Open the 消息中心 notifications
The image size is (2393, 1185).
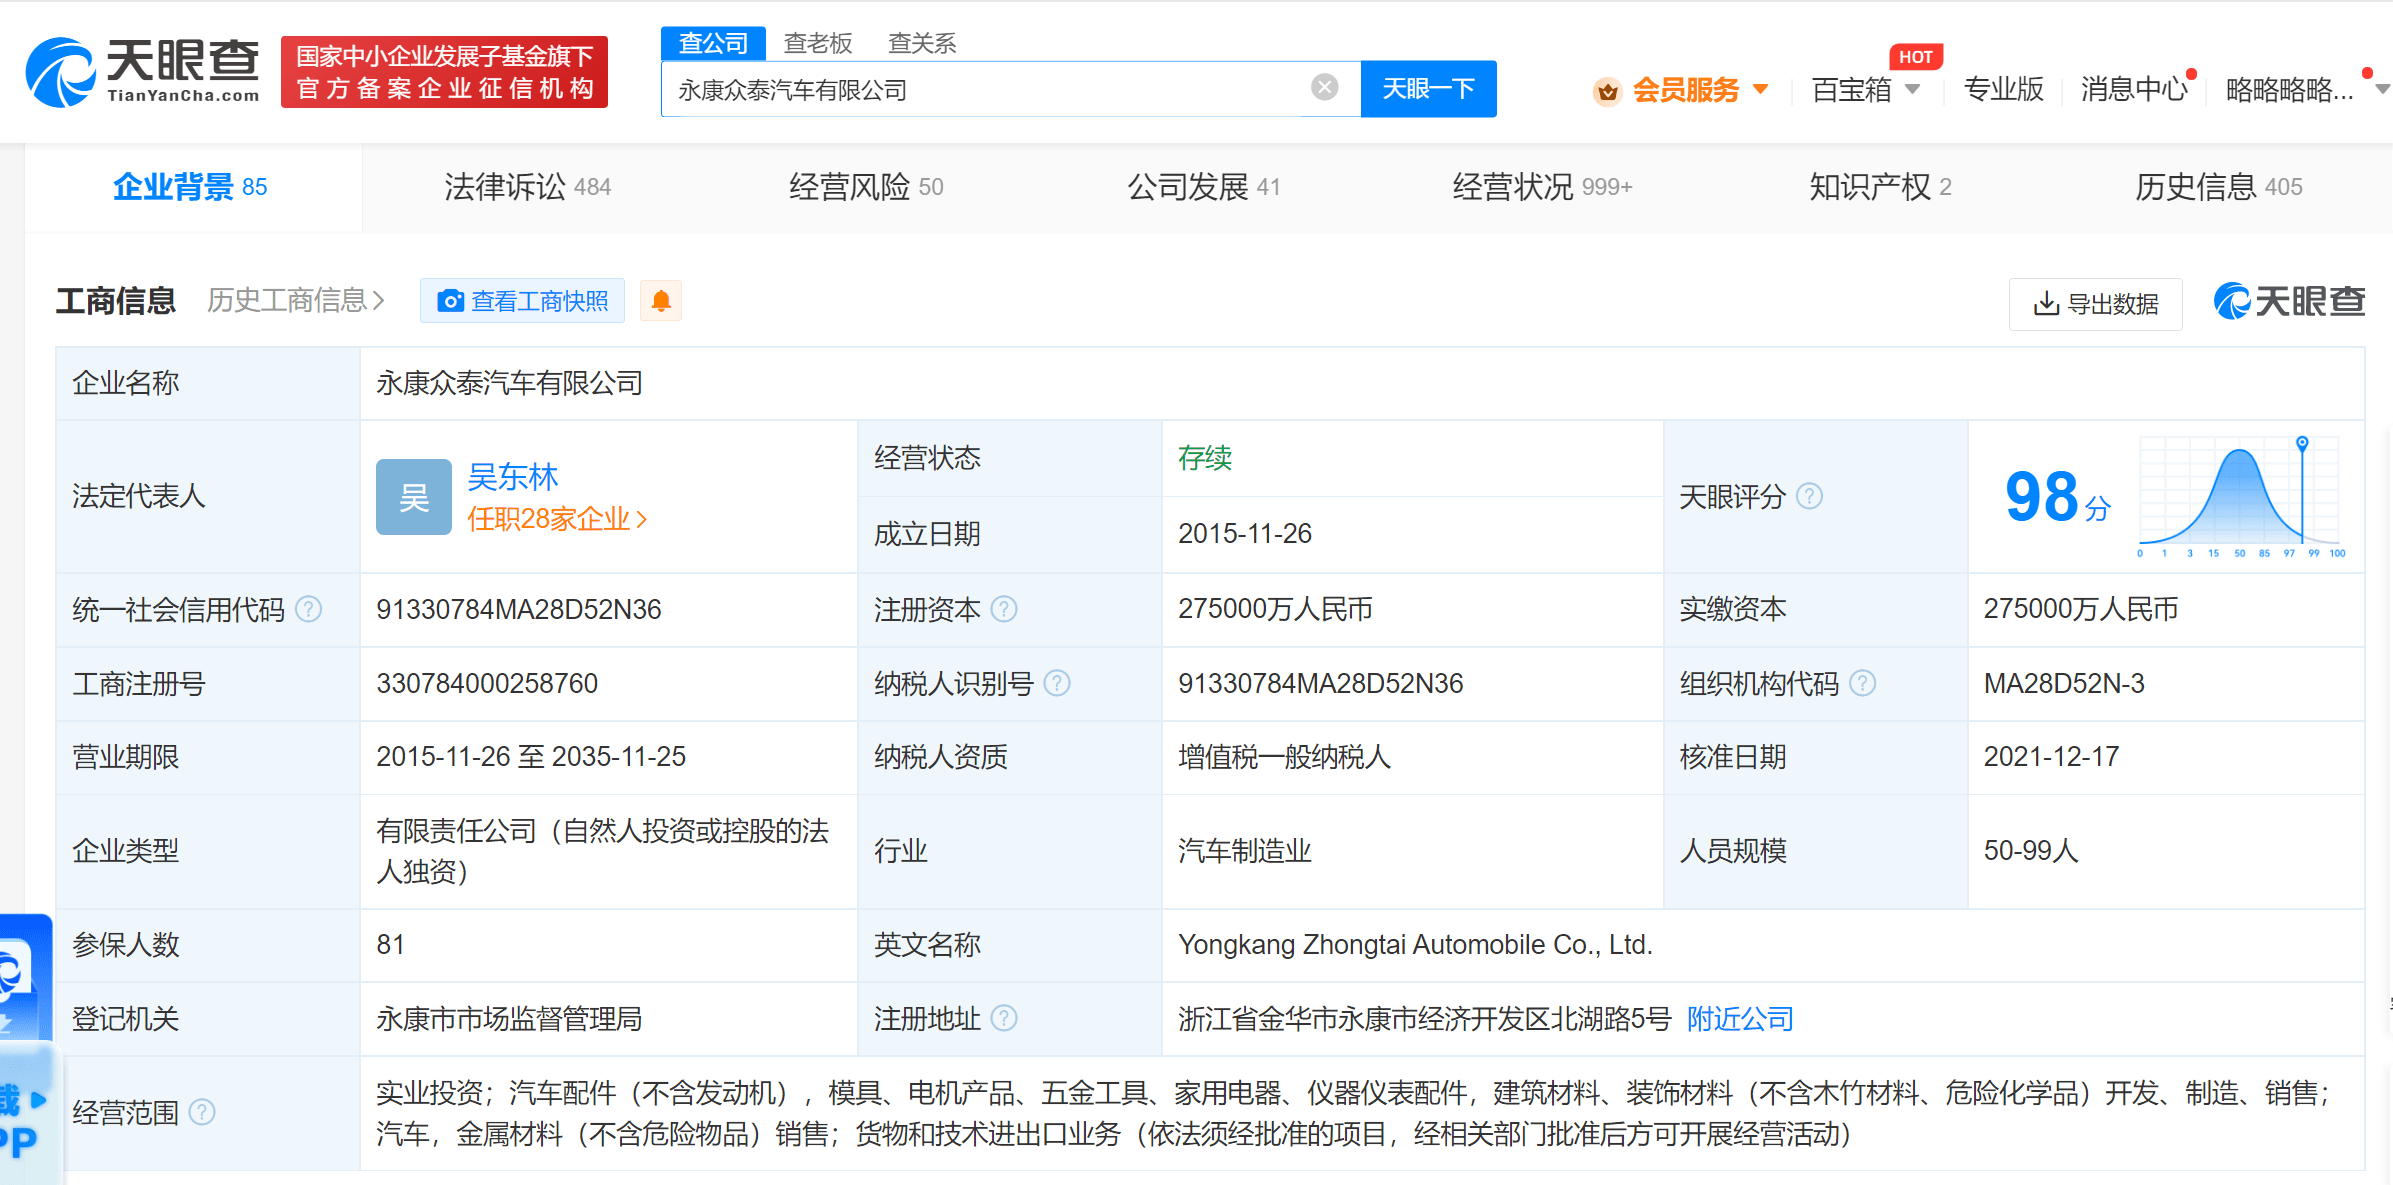2135,89
